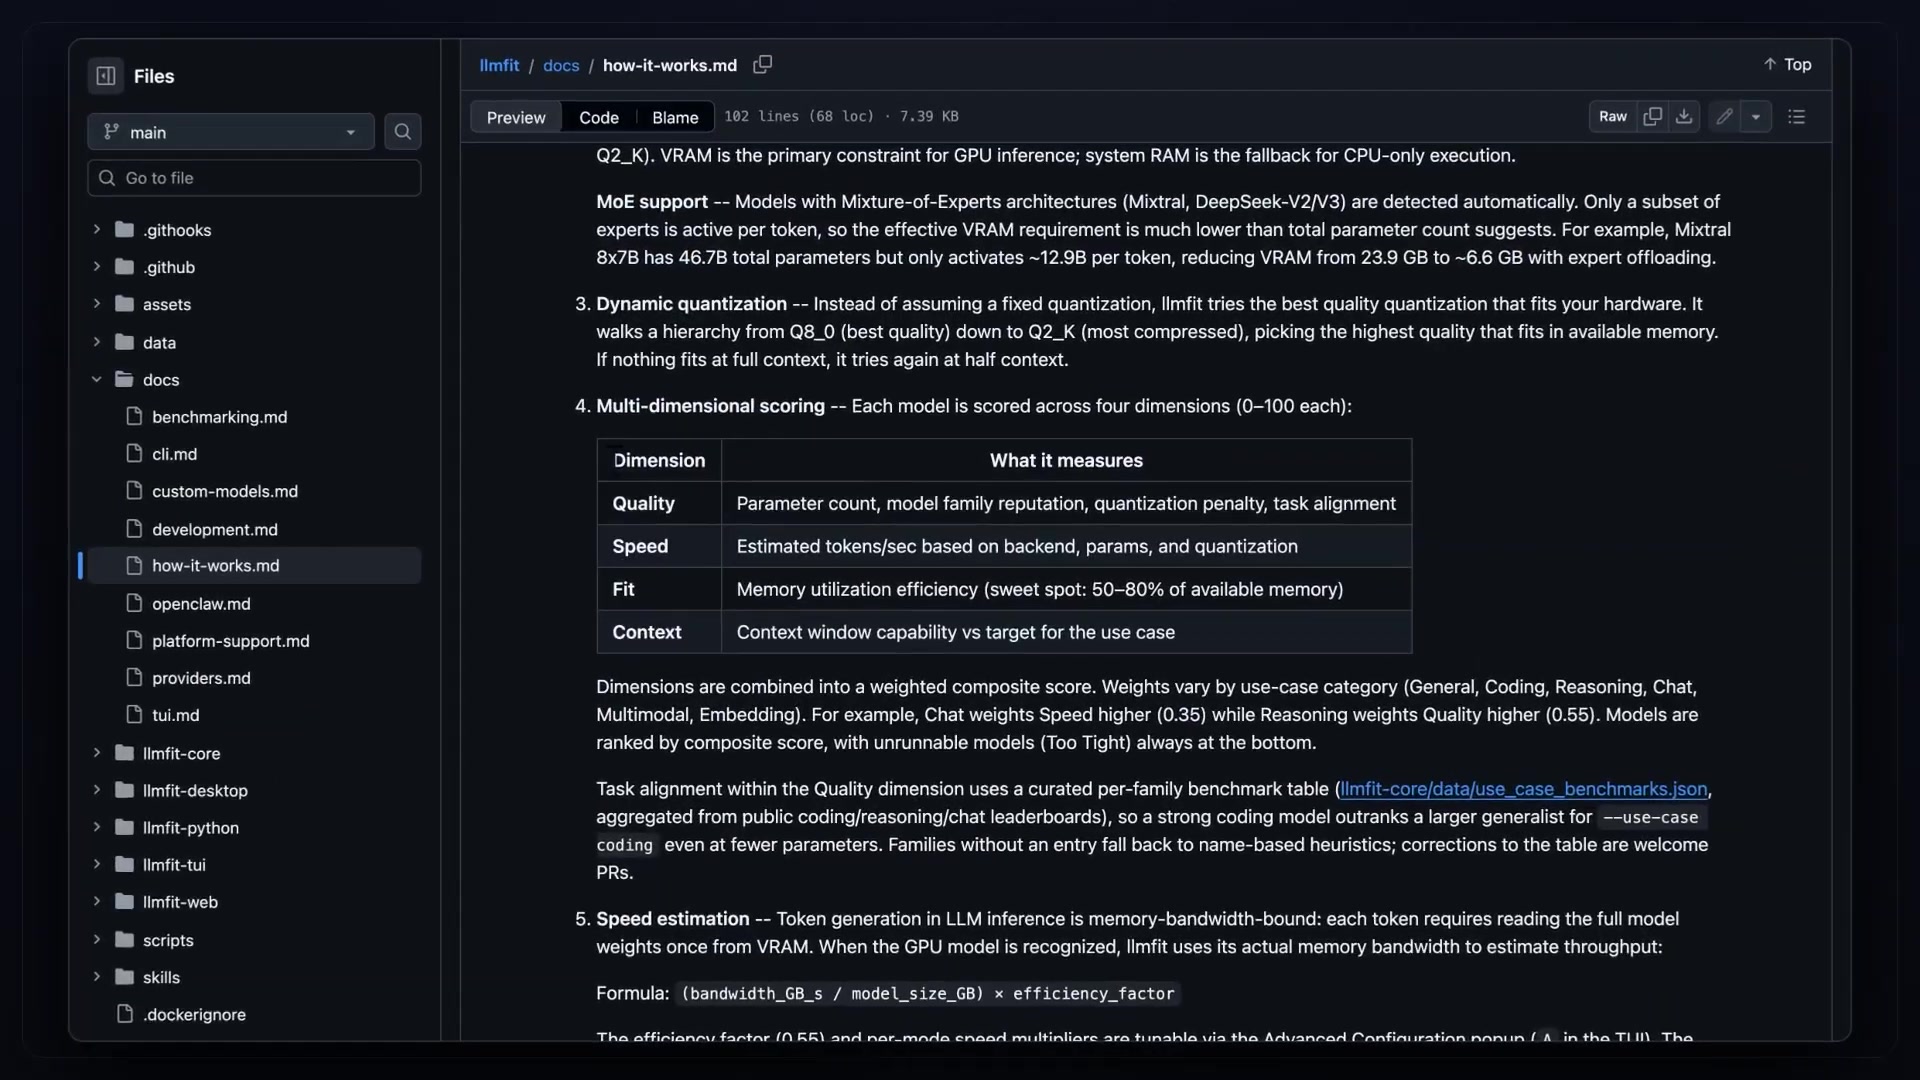Open the use_case_benchmarks.json link

click(x=1524, y=789)
